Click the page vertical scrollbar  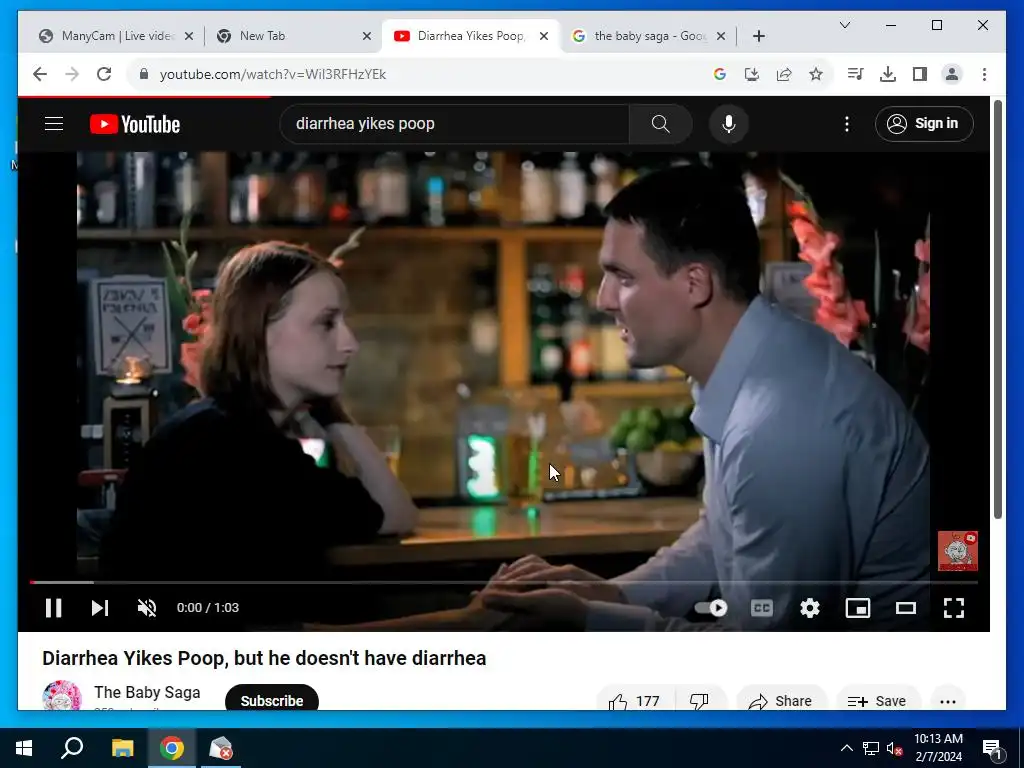coord(997,310)
